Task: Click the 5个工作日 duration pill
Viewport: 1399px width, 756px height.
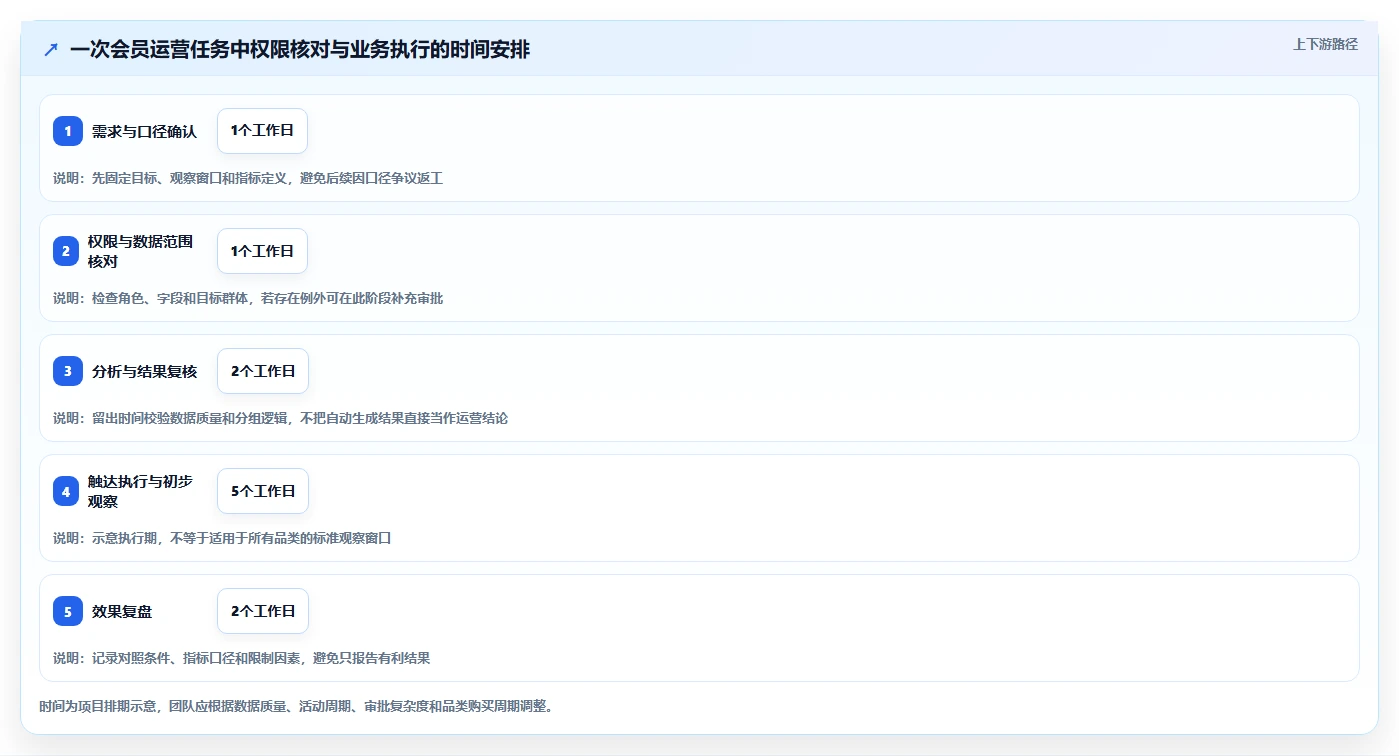Action: click(x=263, y=491)
